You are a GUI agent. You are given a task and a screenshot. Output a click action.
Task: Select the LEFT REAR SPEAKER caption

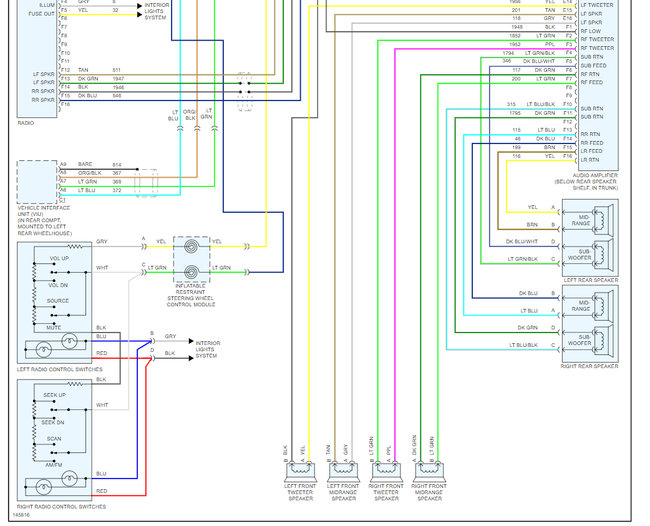pyautogui.click(x=591, y=280)
